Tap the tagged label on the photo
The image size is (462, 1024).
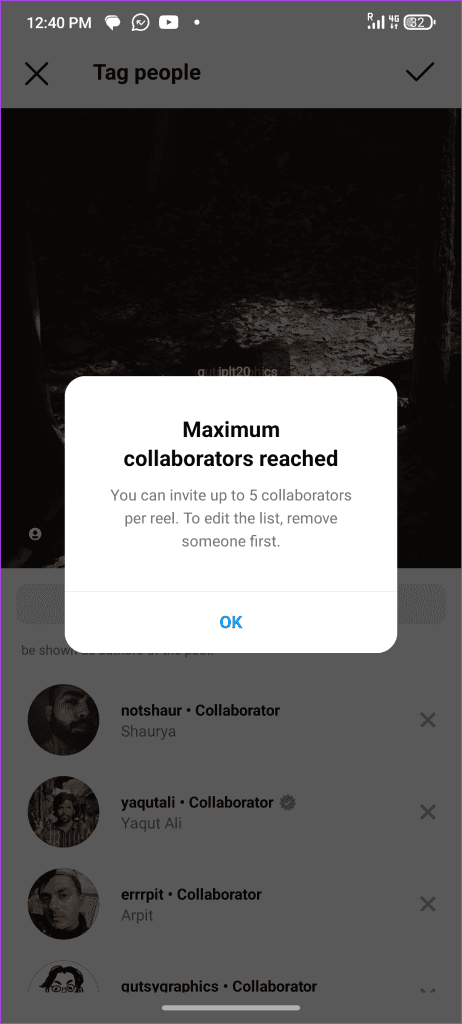coord(237,372)
